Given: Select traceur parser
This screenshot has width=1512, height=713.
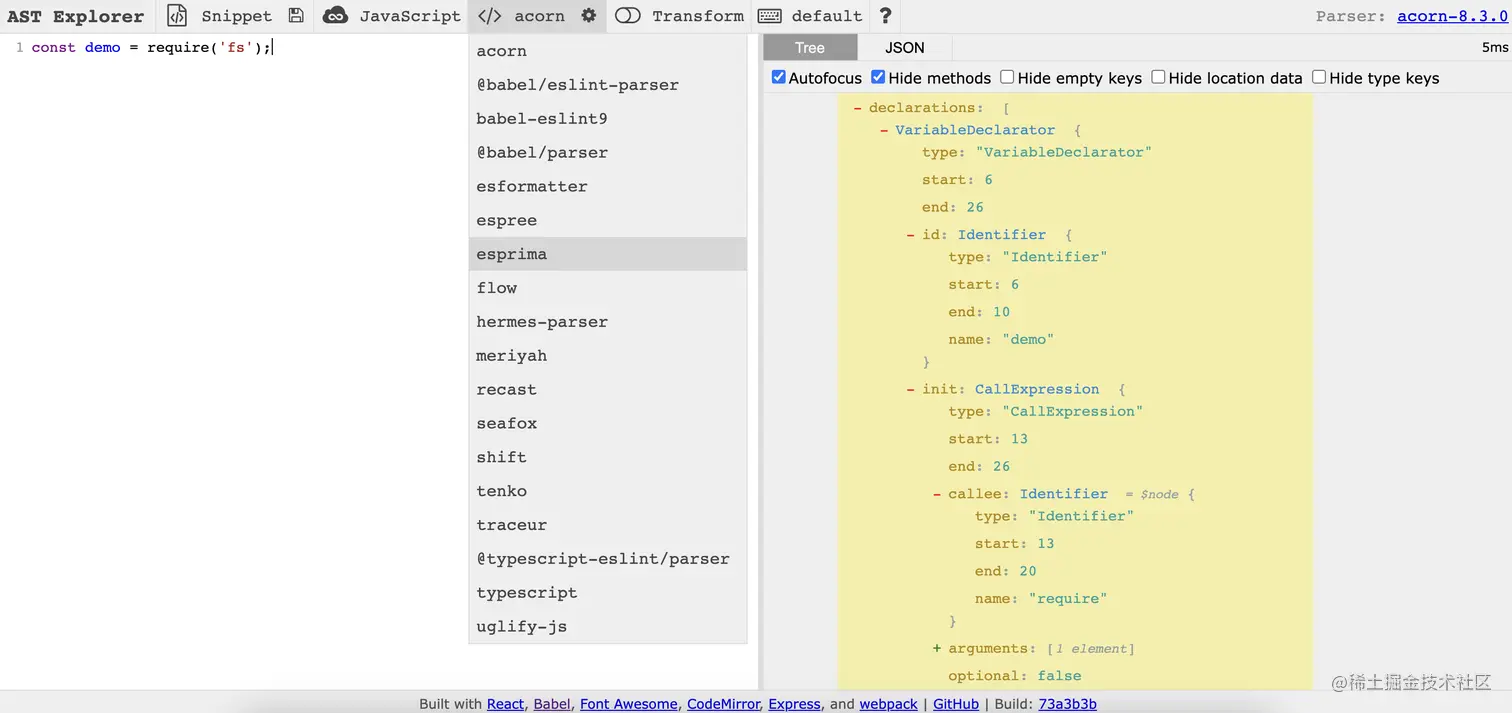Looking at the screenshot, I should [608, 525].
